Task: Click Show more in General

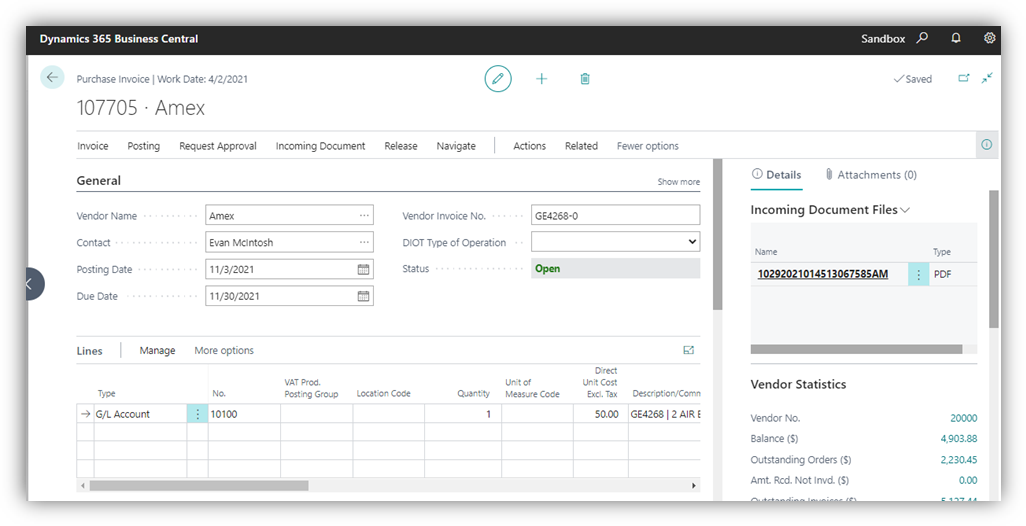Action: pos(679,182)
